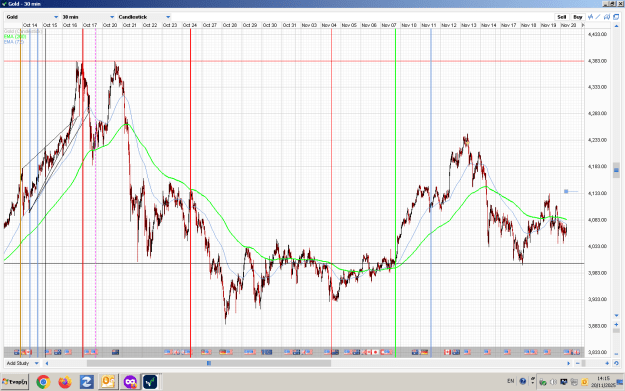Click the horizontal time scrollbar thumb
Image resolution: width=625 pixels, height=391 pixels.
(209, 363)
